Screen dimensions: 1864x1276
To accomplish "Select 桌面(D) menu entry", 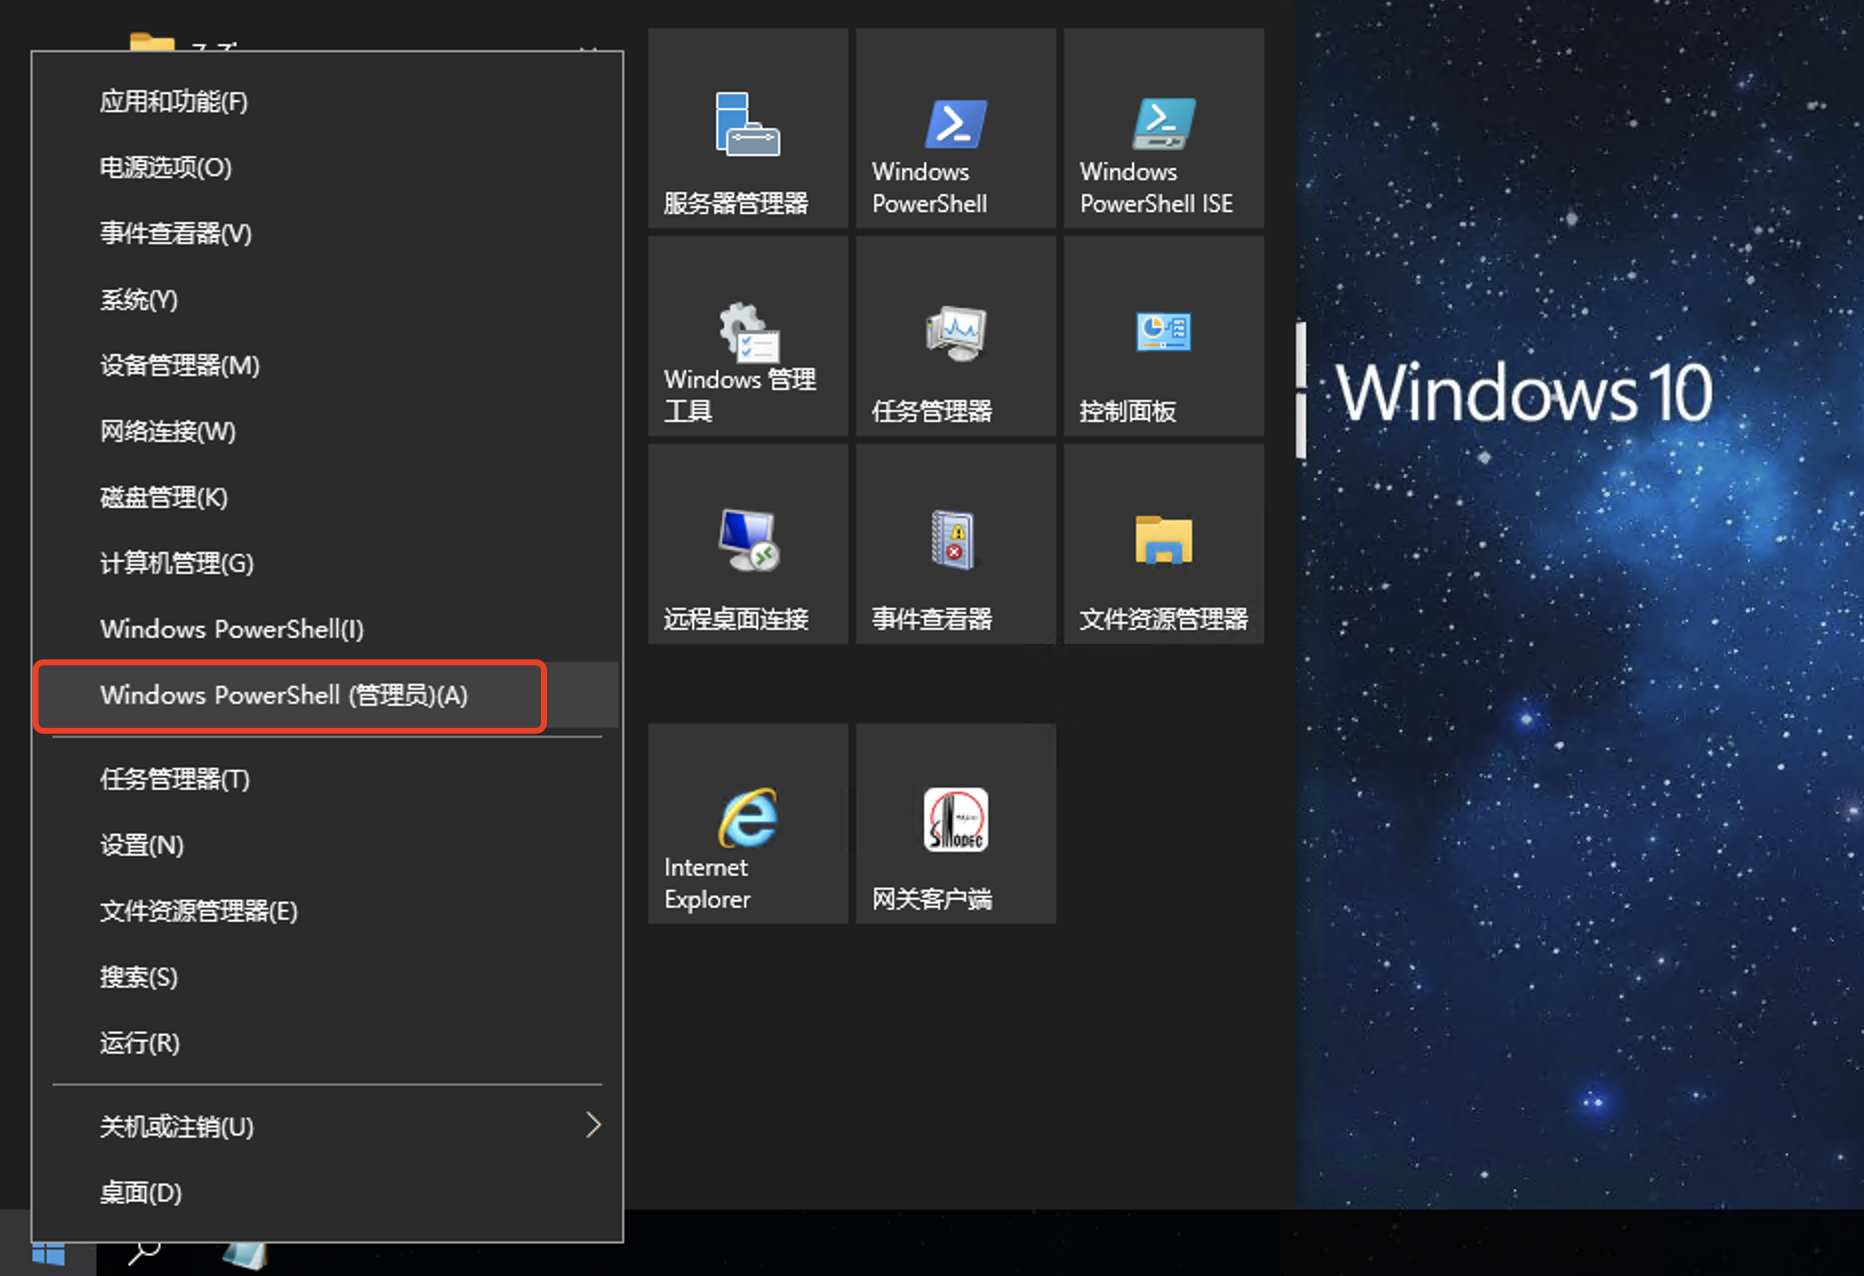I will coord(327,1193).
